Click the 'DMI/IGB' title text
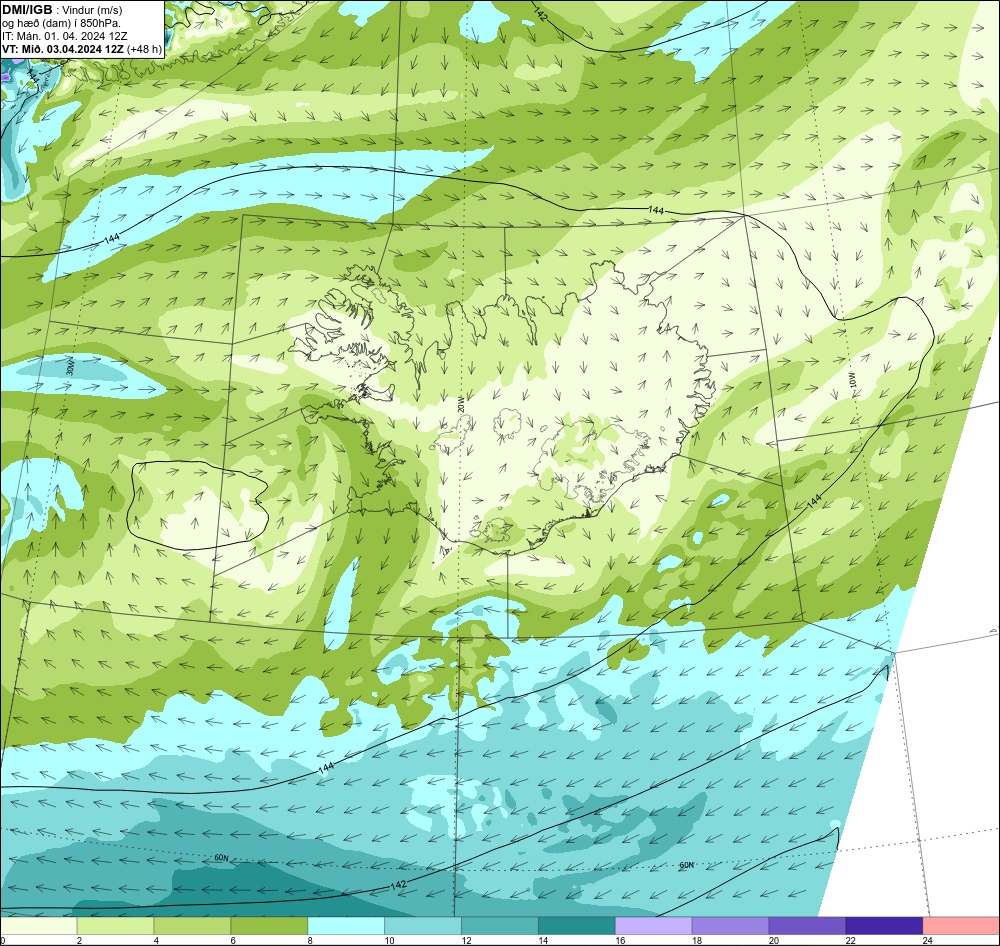The image size is (1000, 946). (x=27, y=10)
